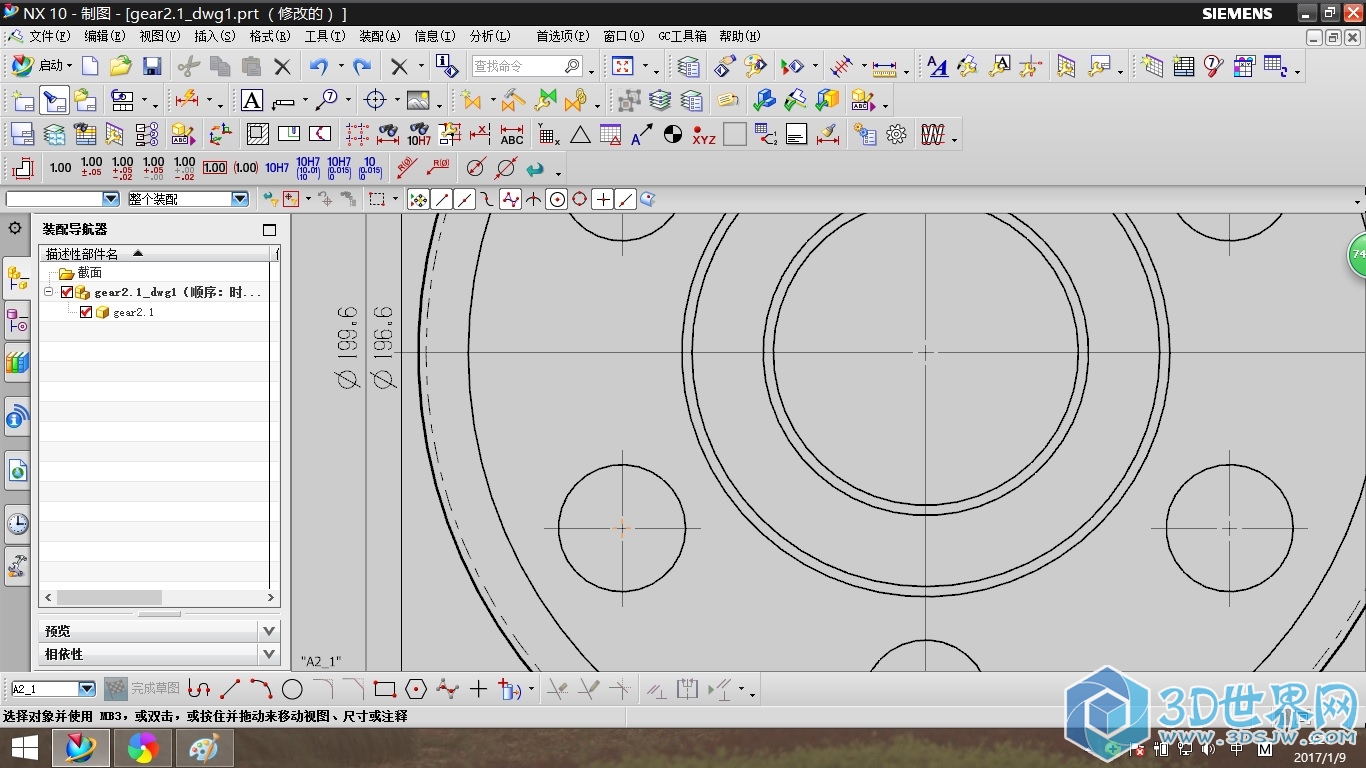Open the GC工具箱 menu
This screenshot has width=1366, height=768.
click(x=682, y=35)
